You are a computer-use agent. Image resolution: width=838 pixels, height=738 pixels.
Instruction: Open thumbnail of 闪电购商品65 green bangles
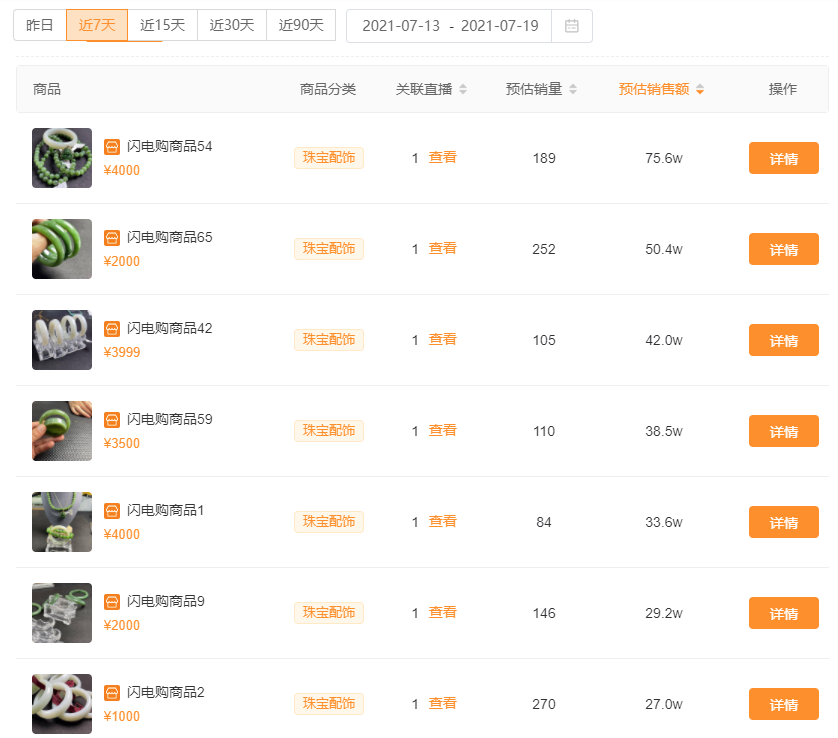point(62,249)
